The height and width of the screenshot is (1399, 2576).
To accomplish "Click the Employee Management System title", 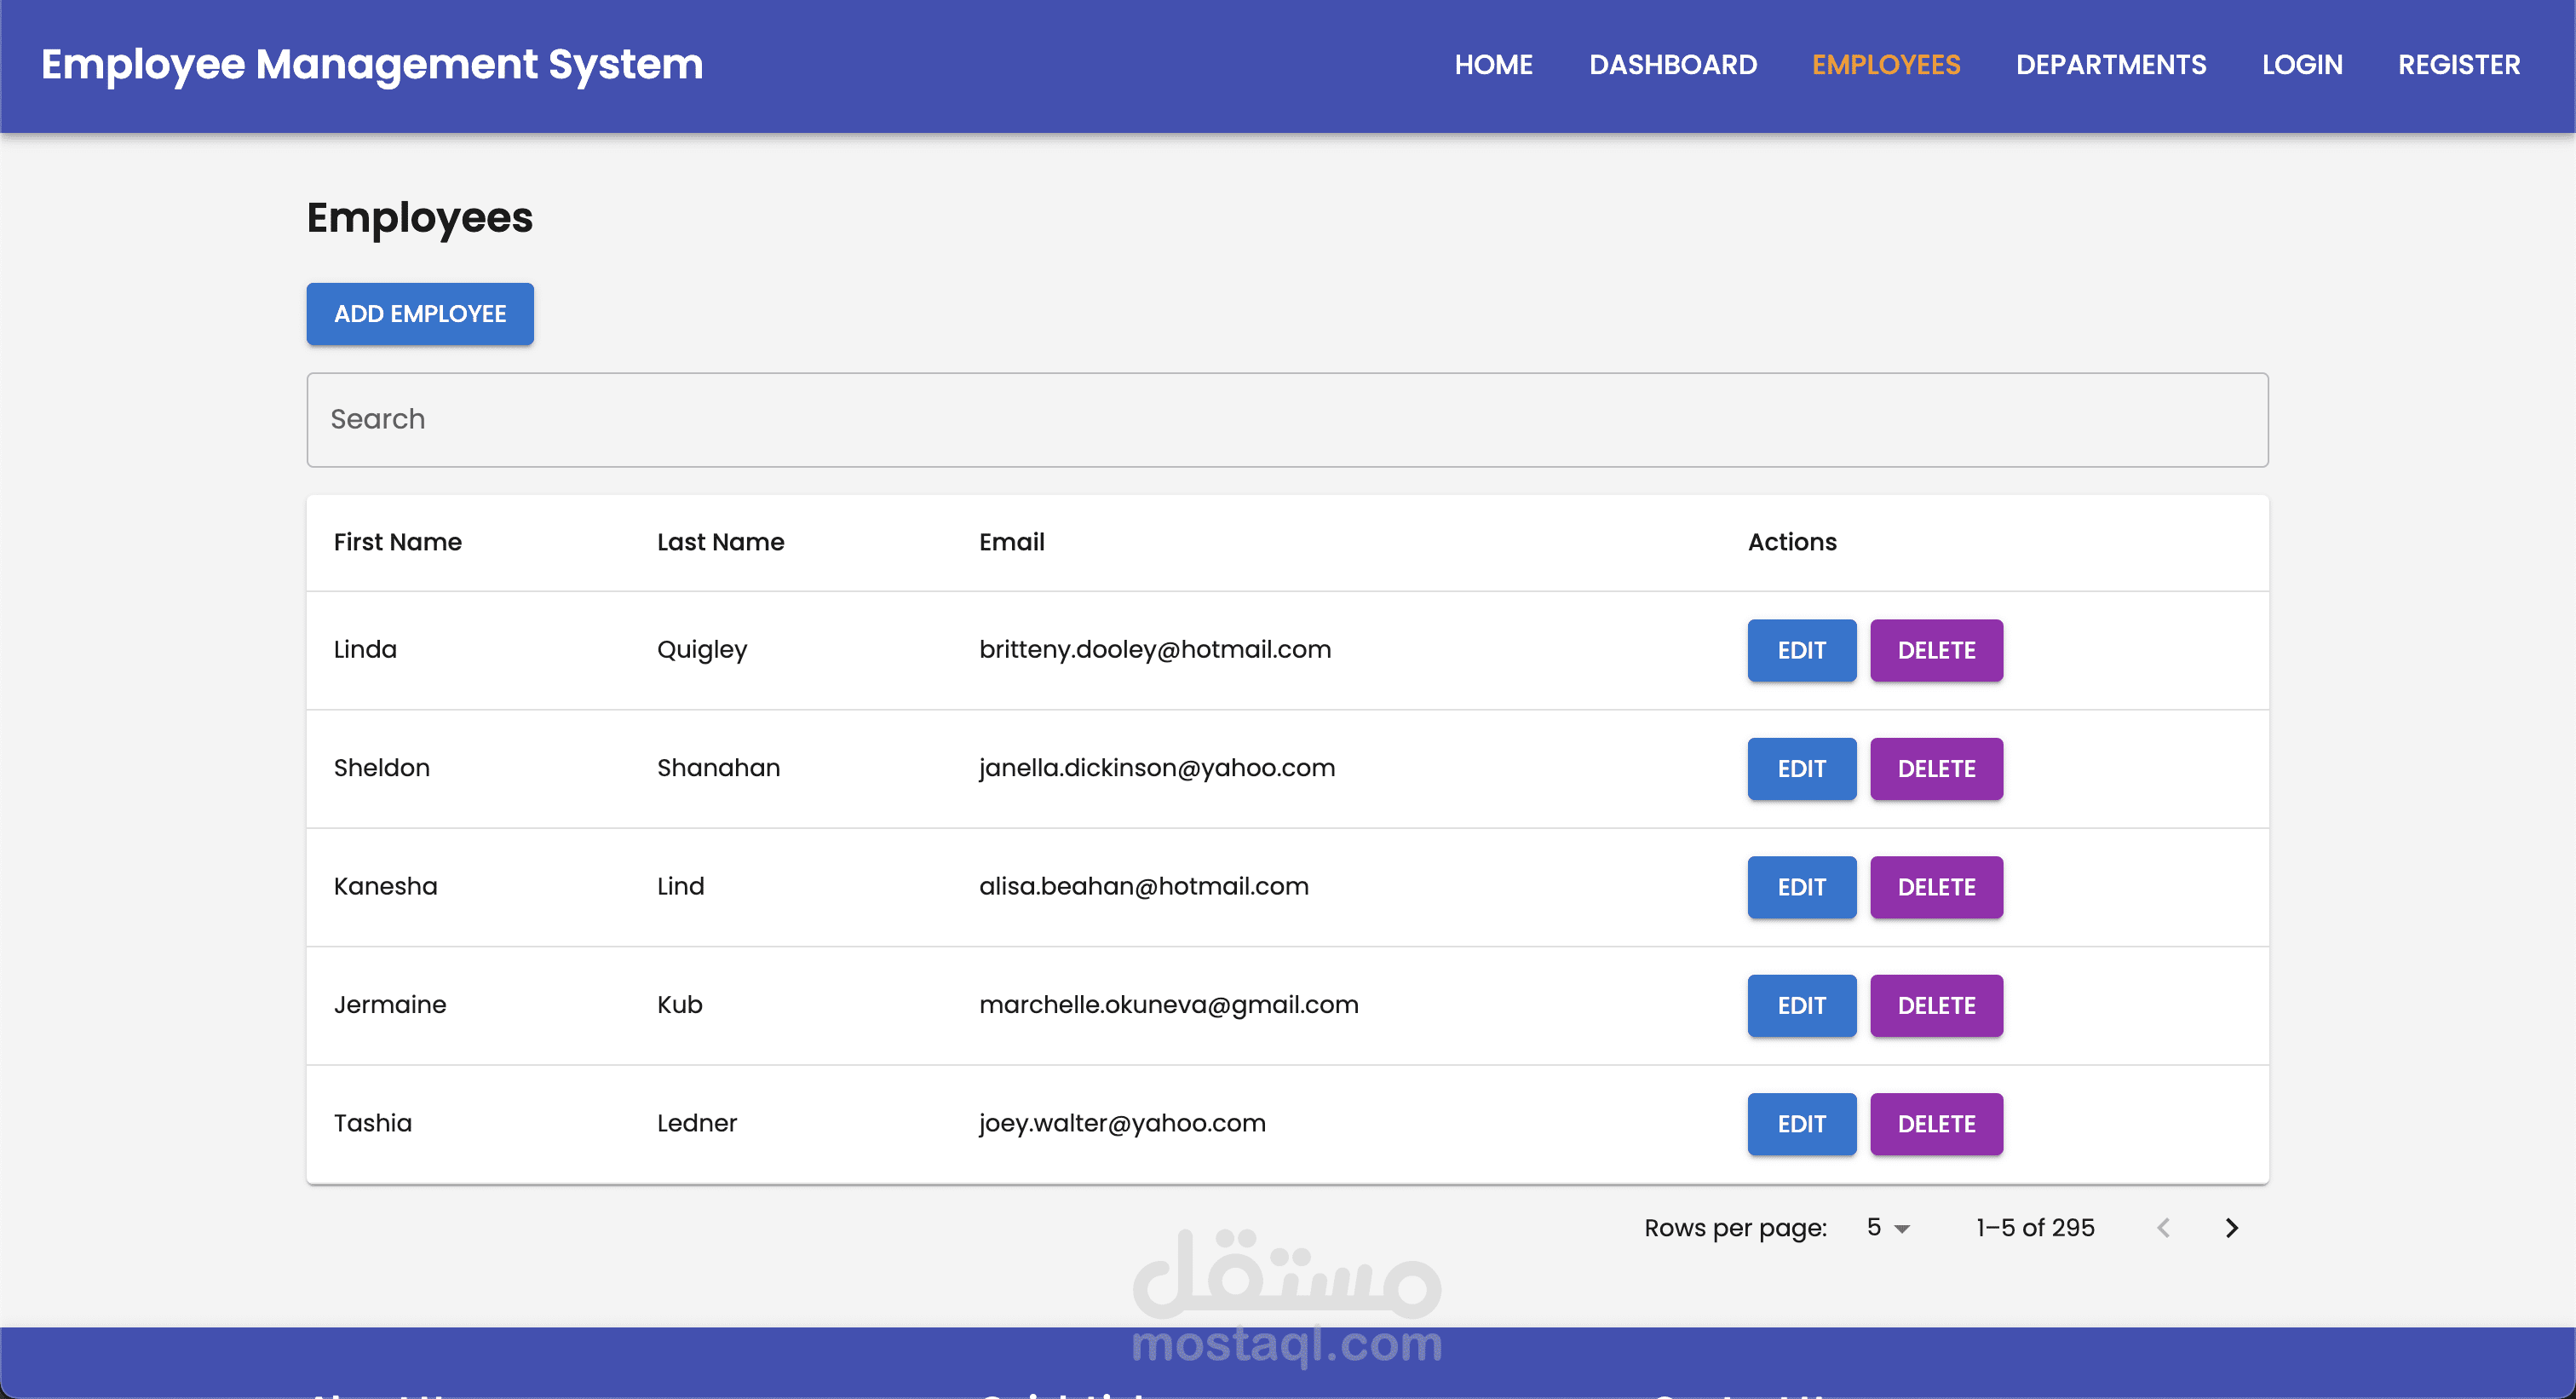I will point(372,65).
